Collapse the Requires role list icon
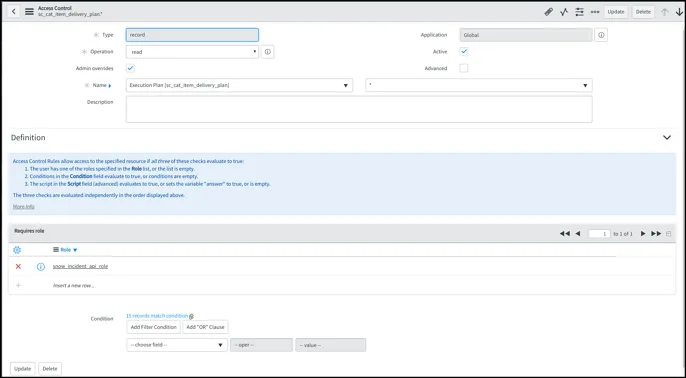This screenshot has width=686, height=378. (x=668, y=234)
